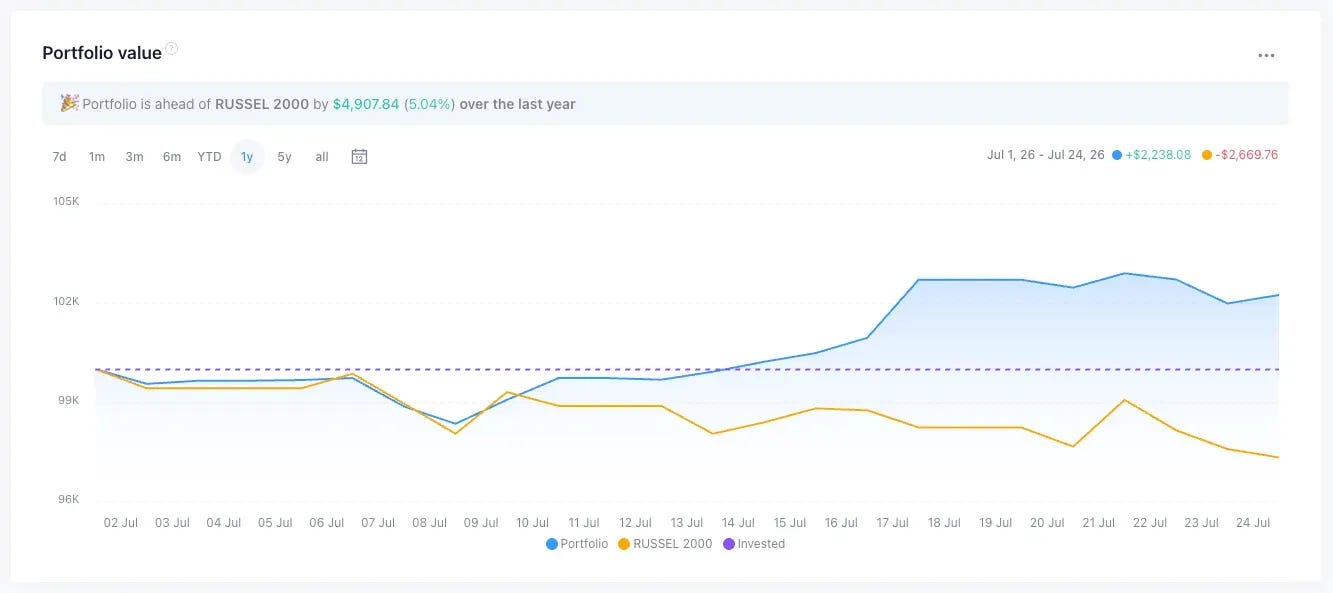Click the 99K y-axis label
Viewport: 1333px width, 593px height.
tap(68, 400)
